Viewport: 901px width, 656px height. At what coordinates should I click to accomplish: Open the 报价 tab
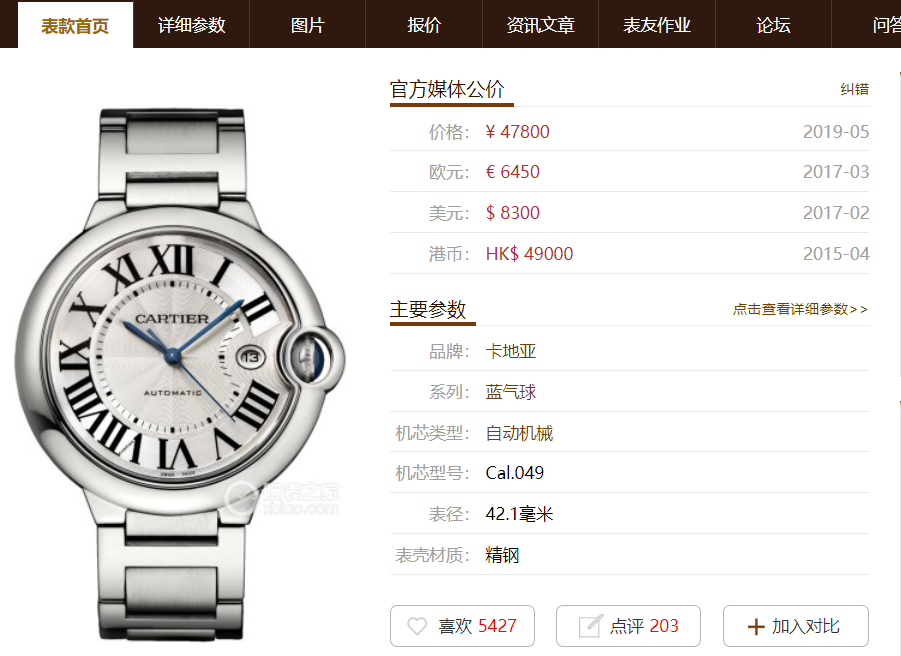click(x=424, y=25)
